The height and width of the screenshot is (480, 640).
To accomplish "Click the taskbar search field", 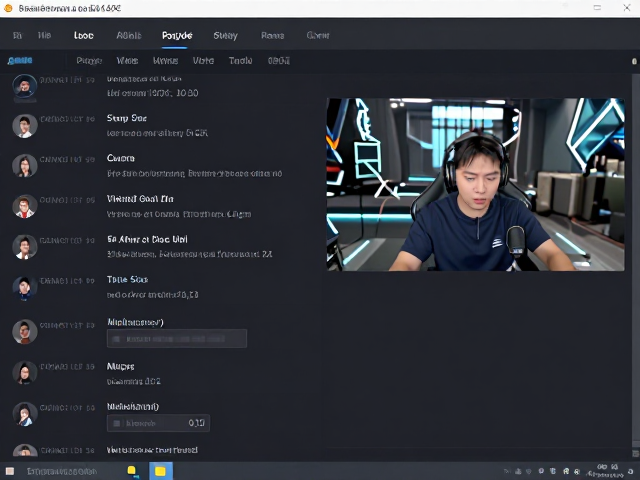I will point(62,472).
